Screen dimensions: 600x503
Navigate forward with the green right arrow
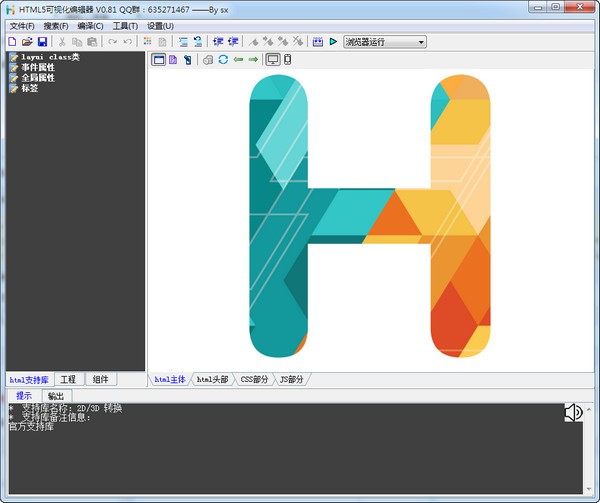point(253,60)
